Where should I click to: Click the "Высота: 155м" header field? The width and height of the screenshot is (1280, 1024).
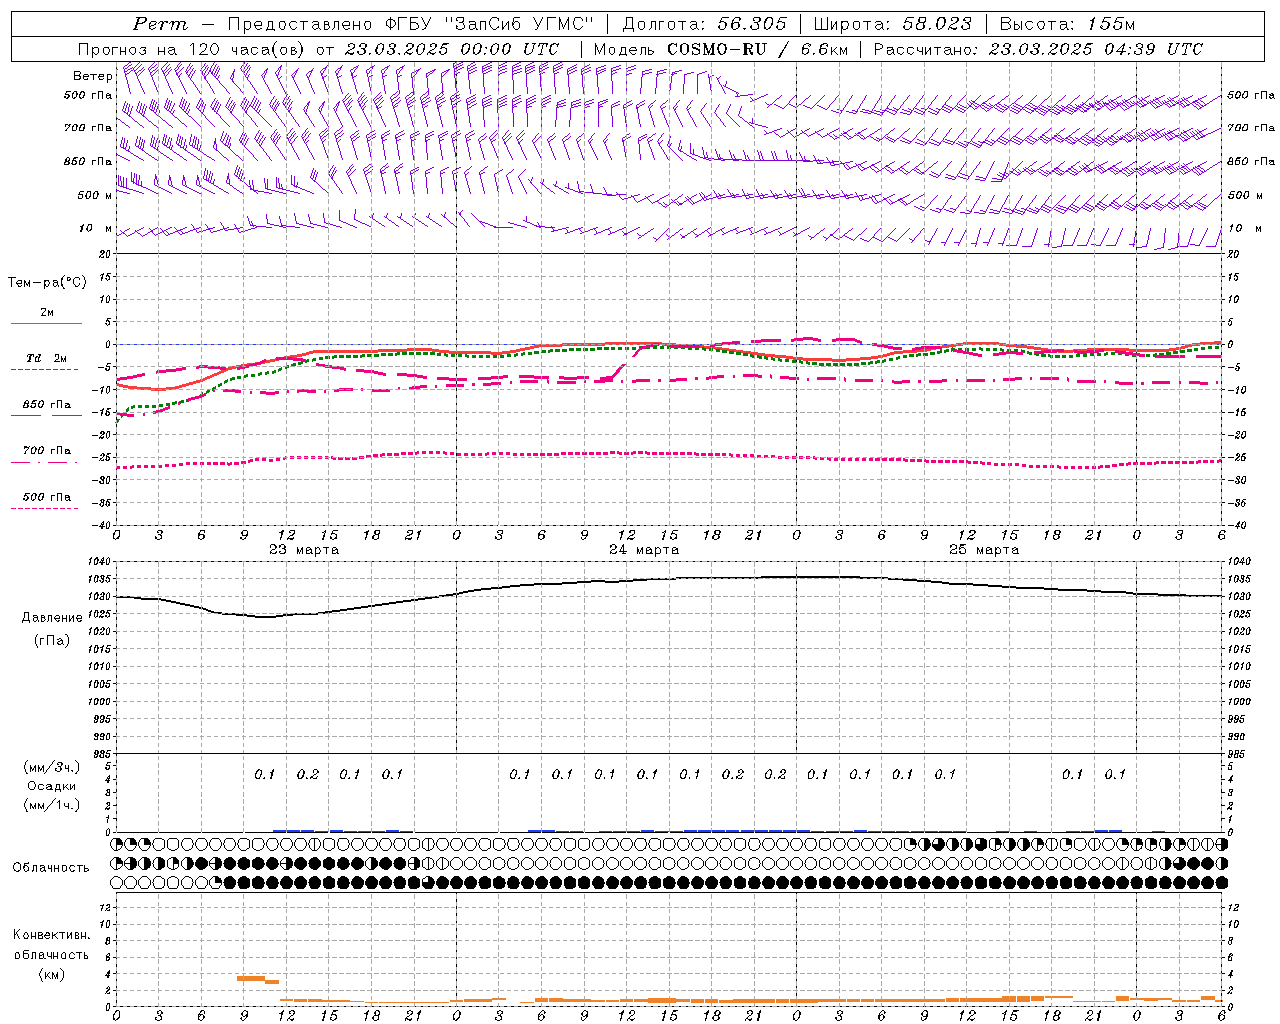point(1068,24)
